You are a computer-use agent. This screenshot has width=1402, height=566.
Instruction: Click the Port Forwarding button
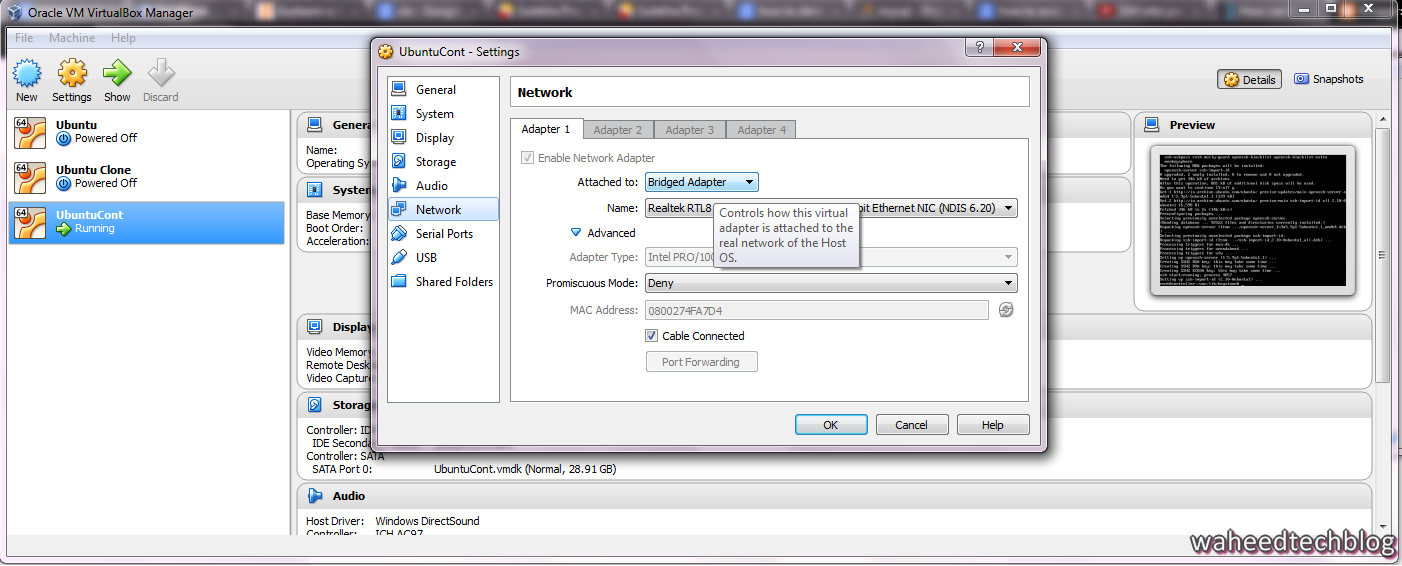click(701, 362)
